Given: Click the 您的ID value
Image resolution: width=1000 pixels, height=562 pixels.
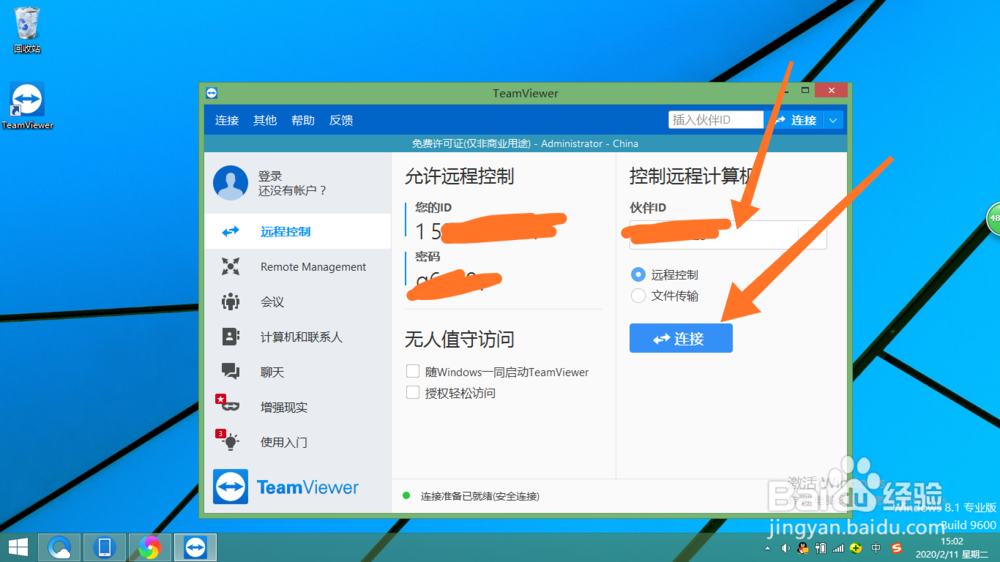Looking at the screenshot, I should point(488,230).
